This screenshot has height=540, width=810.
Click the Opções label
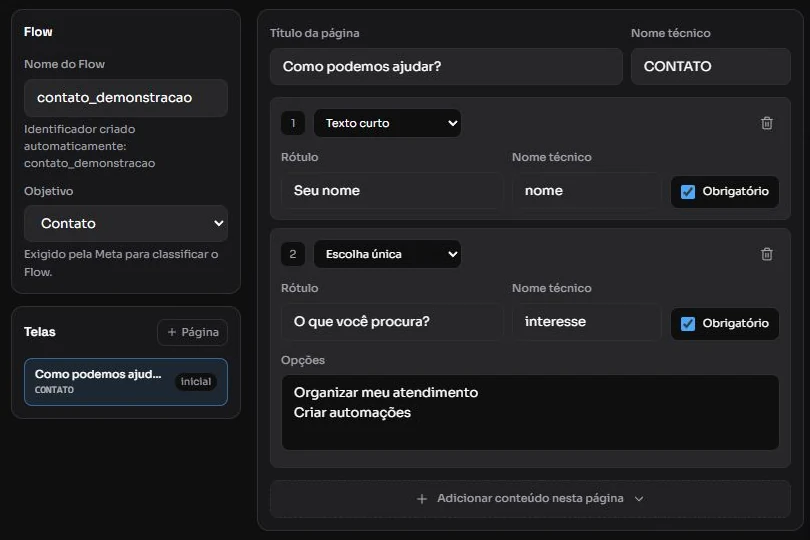click(303, 360)
